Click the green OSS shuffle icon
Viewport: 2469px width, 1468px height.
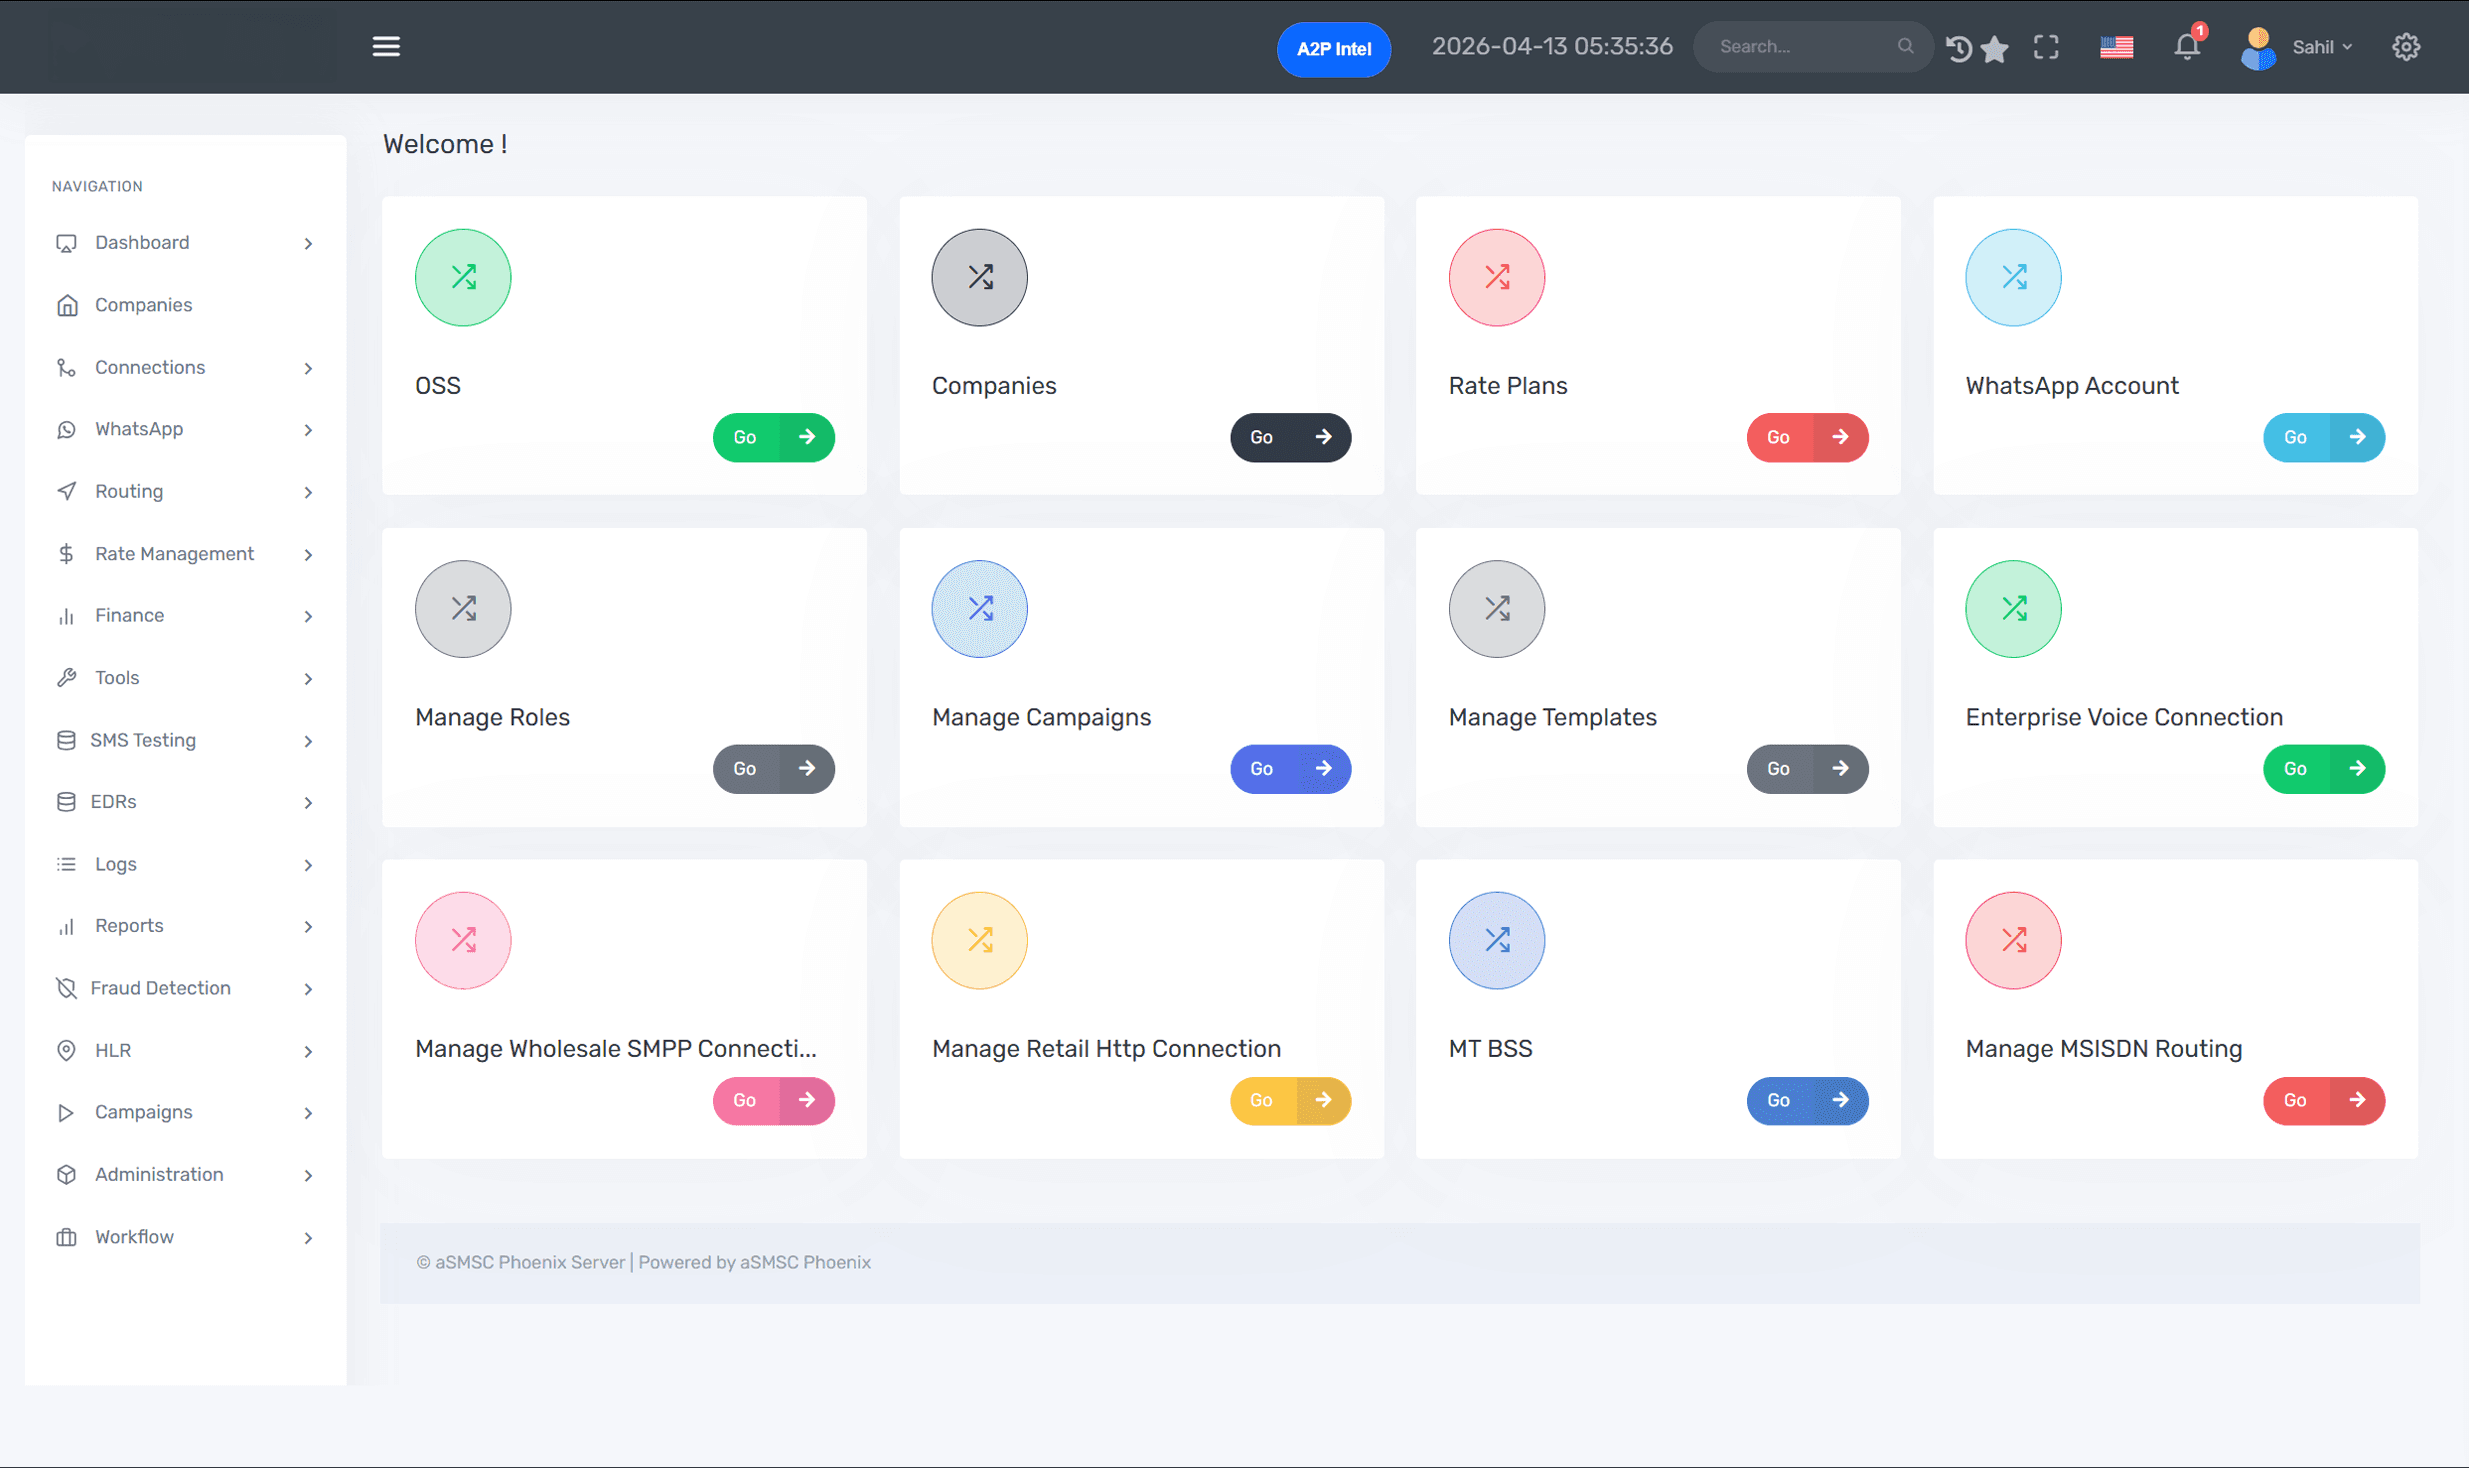pyautogui.click(x=463, y=277)
